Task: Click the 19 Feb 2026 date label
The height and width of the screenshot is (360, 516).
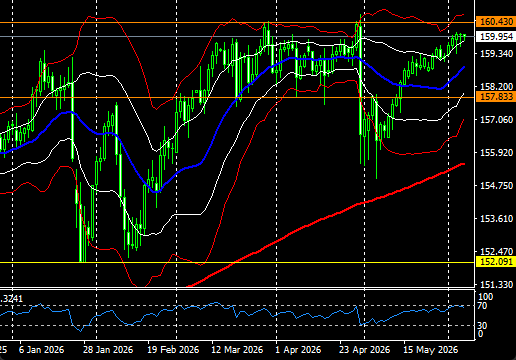Action: pyautogui.click(x=173, y=350)
